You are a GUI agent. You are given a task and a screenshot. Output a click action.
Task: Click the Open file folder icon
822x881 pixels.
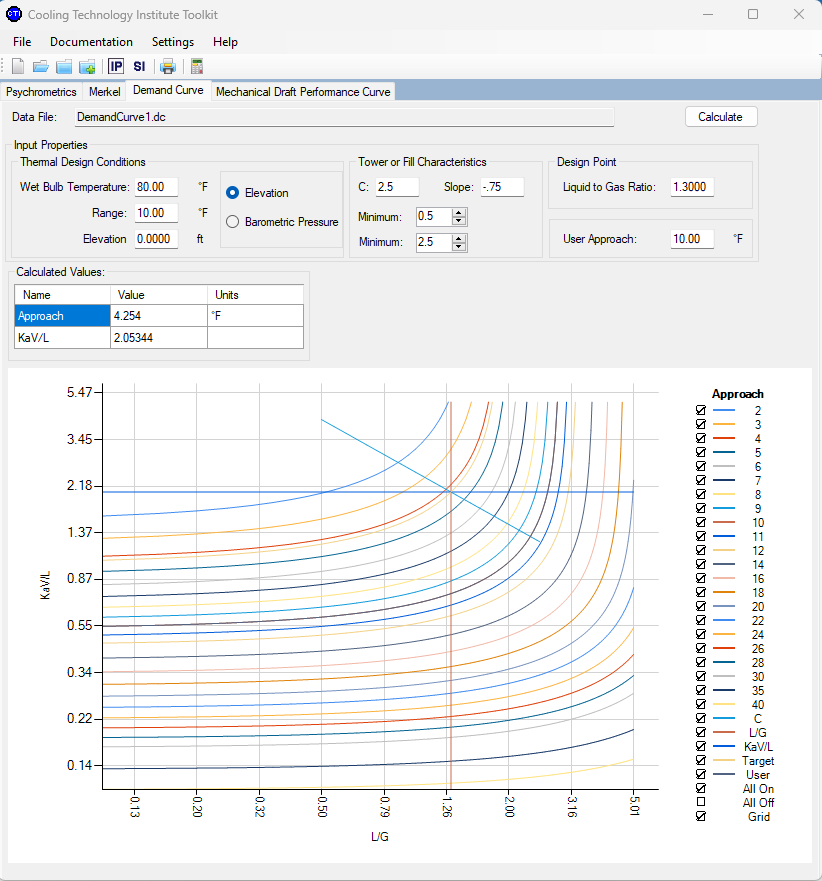(41, 67)
